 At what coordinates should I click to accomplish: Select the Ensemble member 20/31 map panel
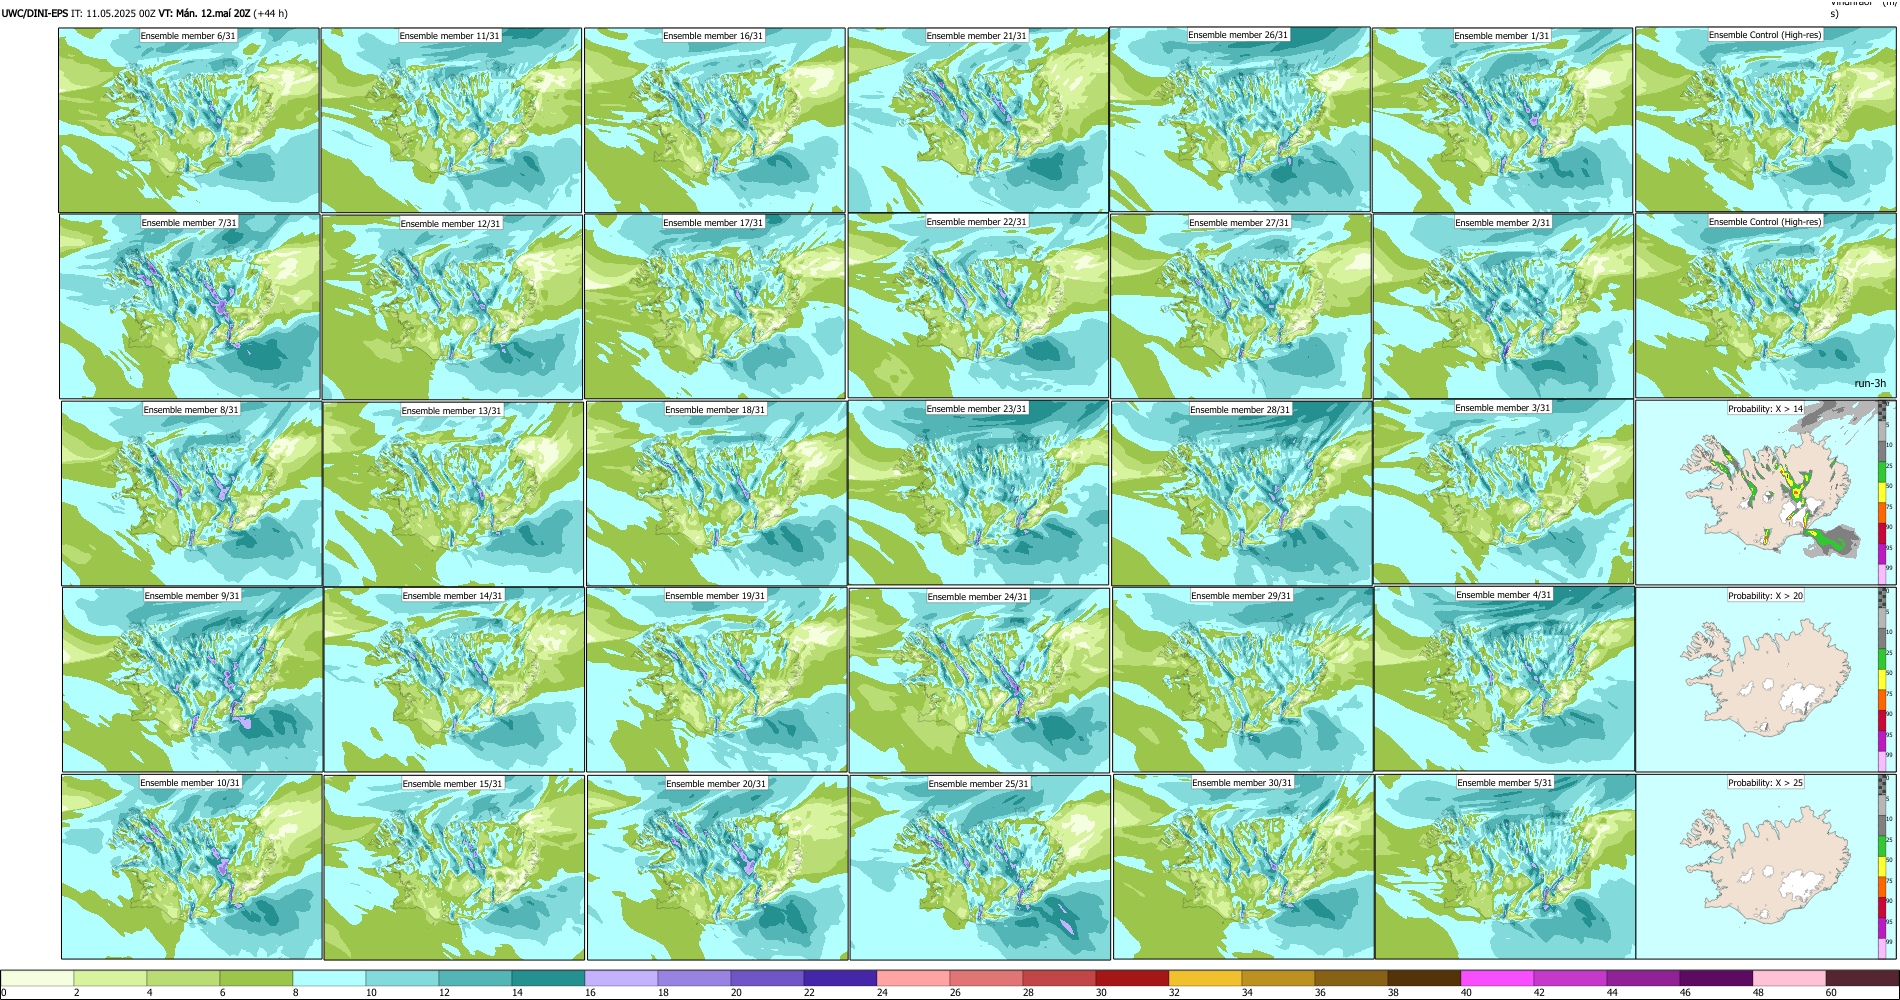tap(718, 868)
